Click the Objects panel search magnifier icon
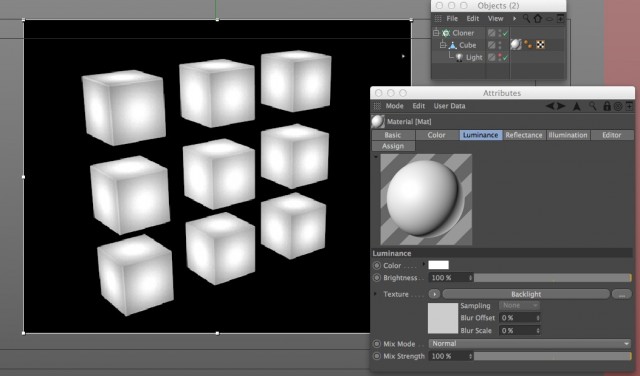This screenshot has width=640, height=376. click(x=527, y=18)
